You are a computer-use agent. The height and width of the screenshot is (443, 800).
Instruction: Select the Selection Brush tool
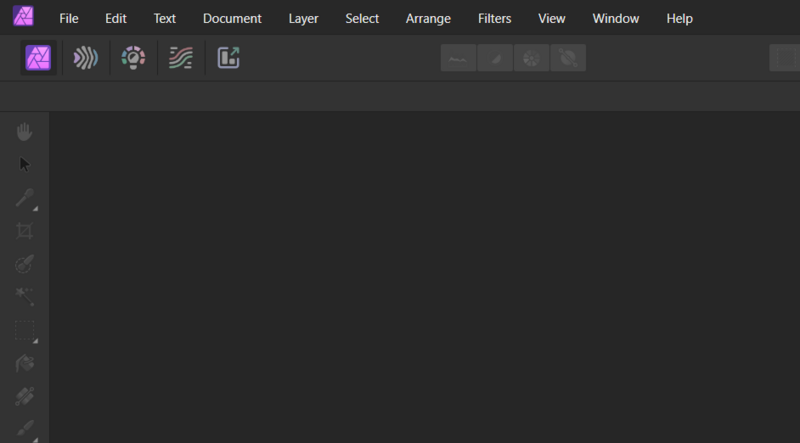point(24,264)
